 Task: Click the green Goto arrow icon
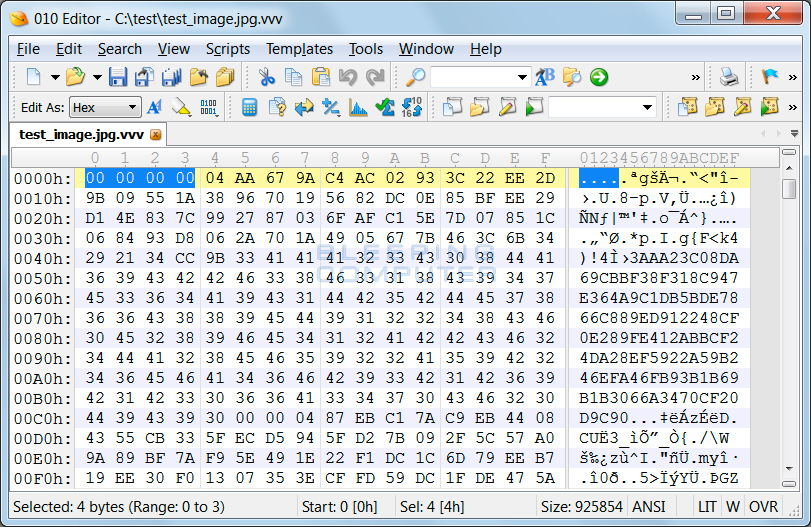(599, 77)
